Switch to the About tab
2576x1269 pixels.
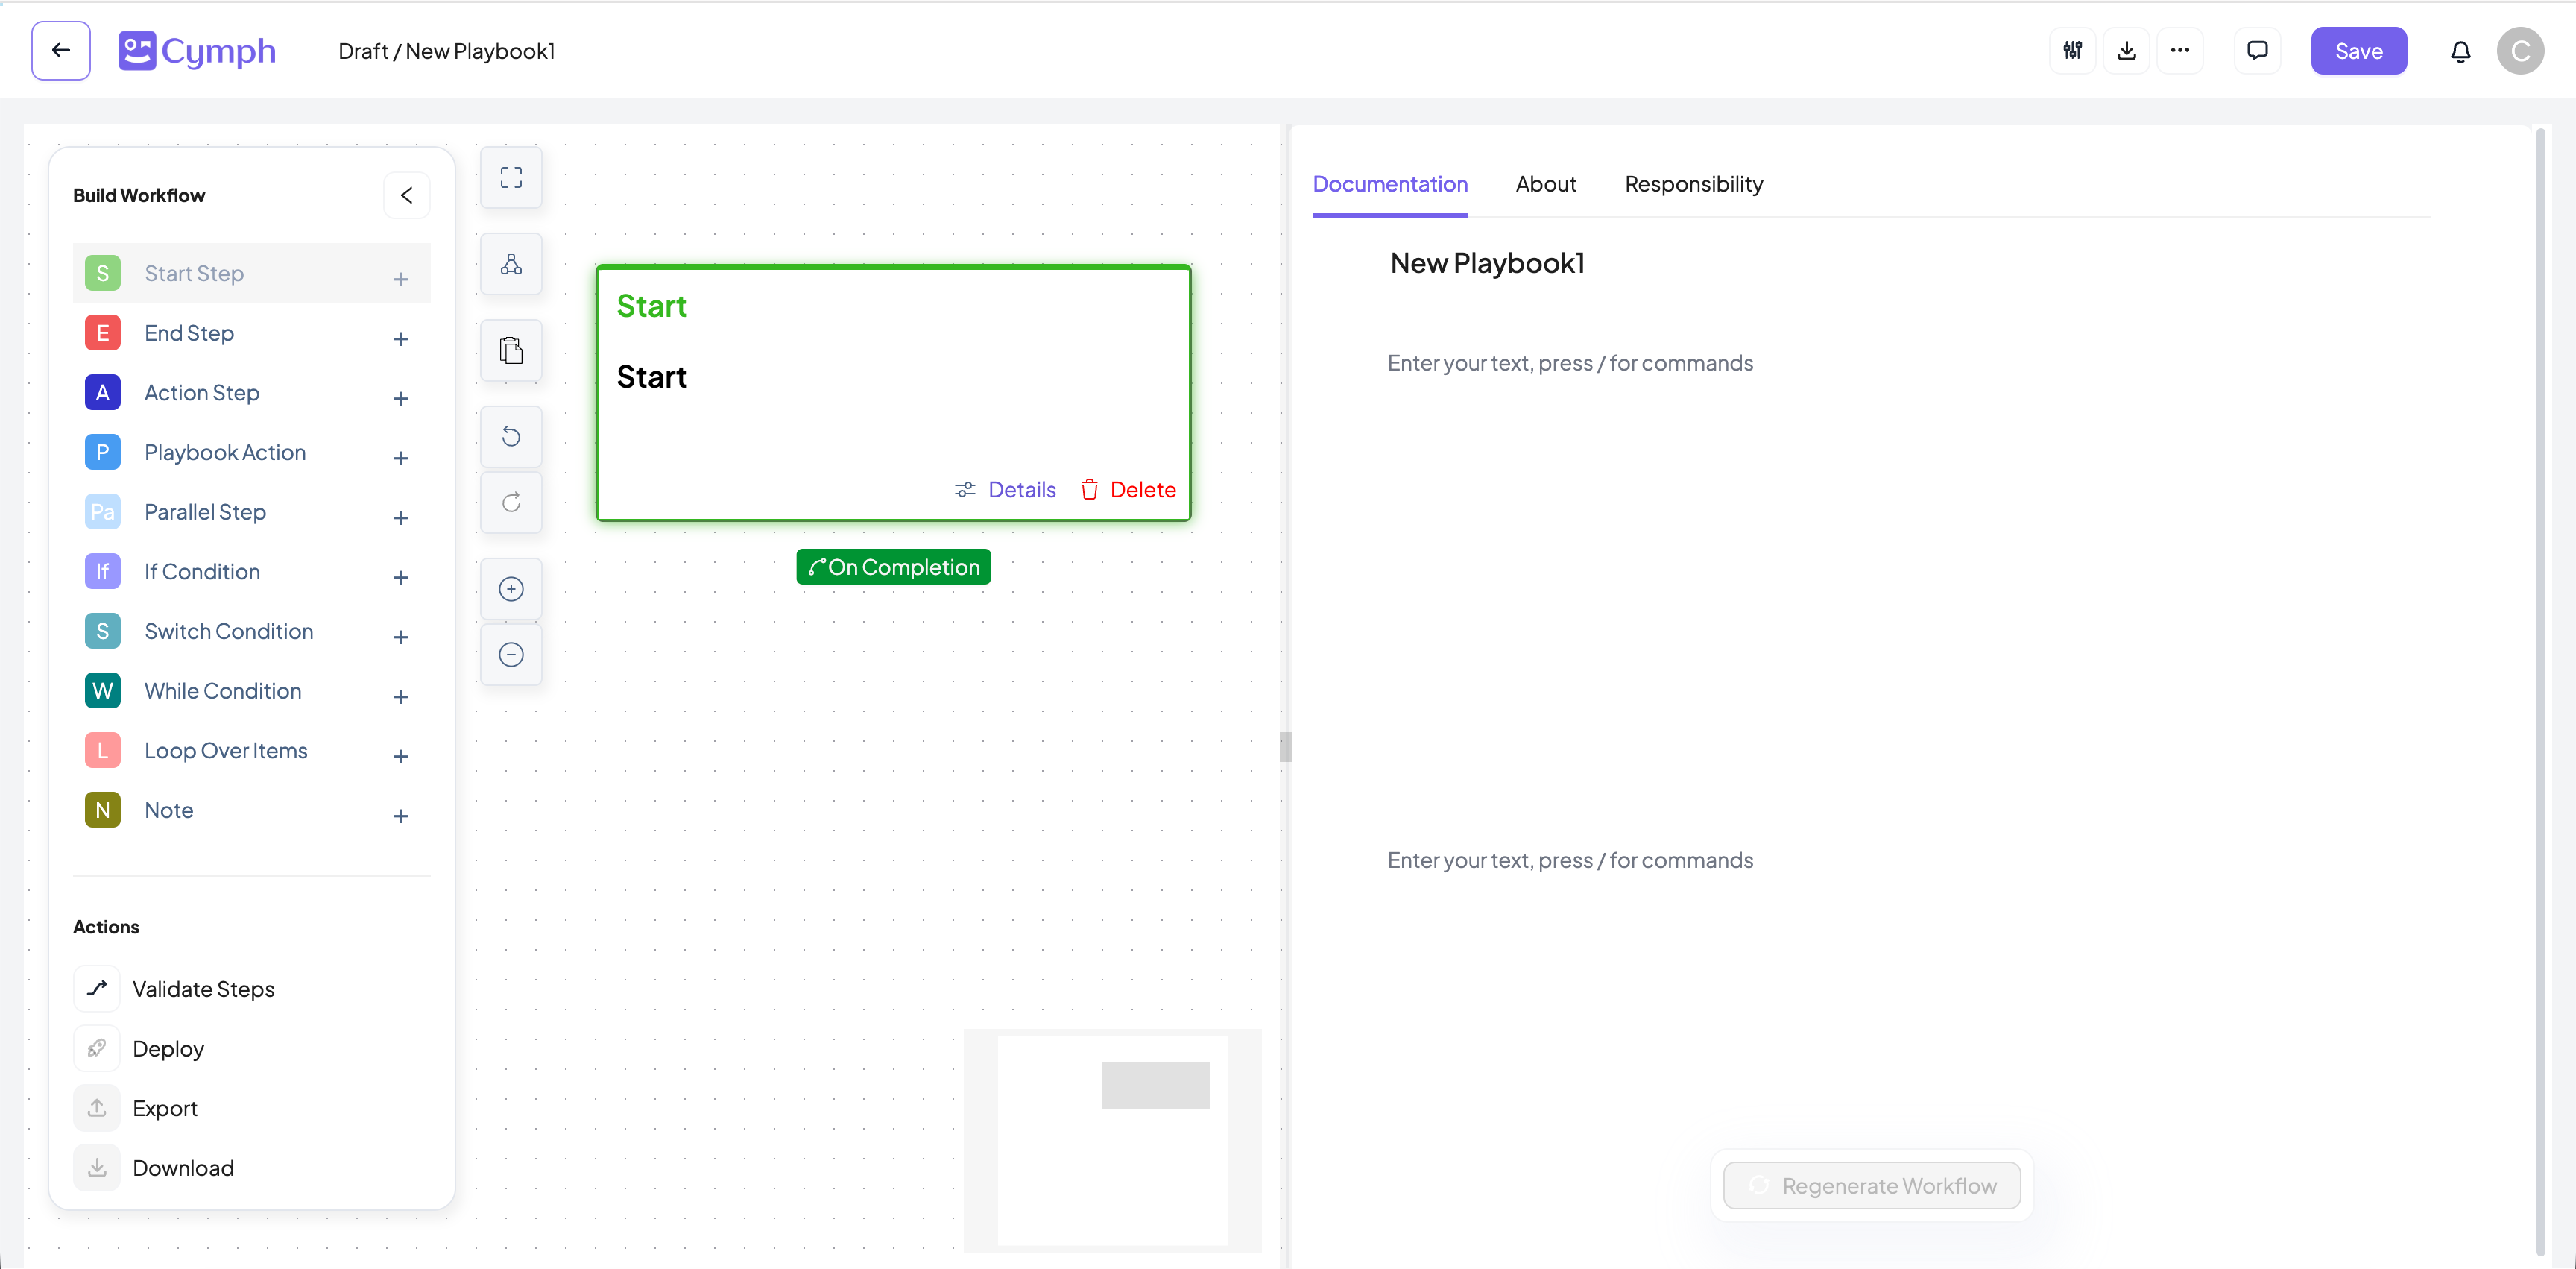(1546, 184)
